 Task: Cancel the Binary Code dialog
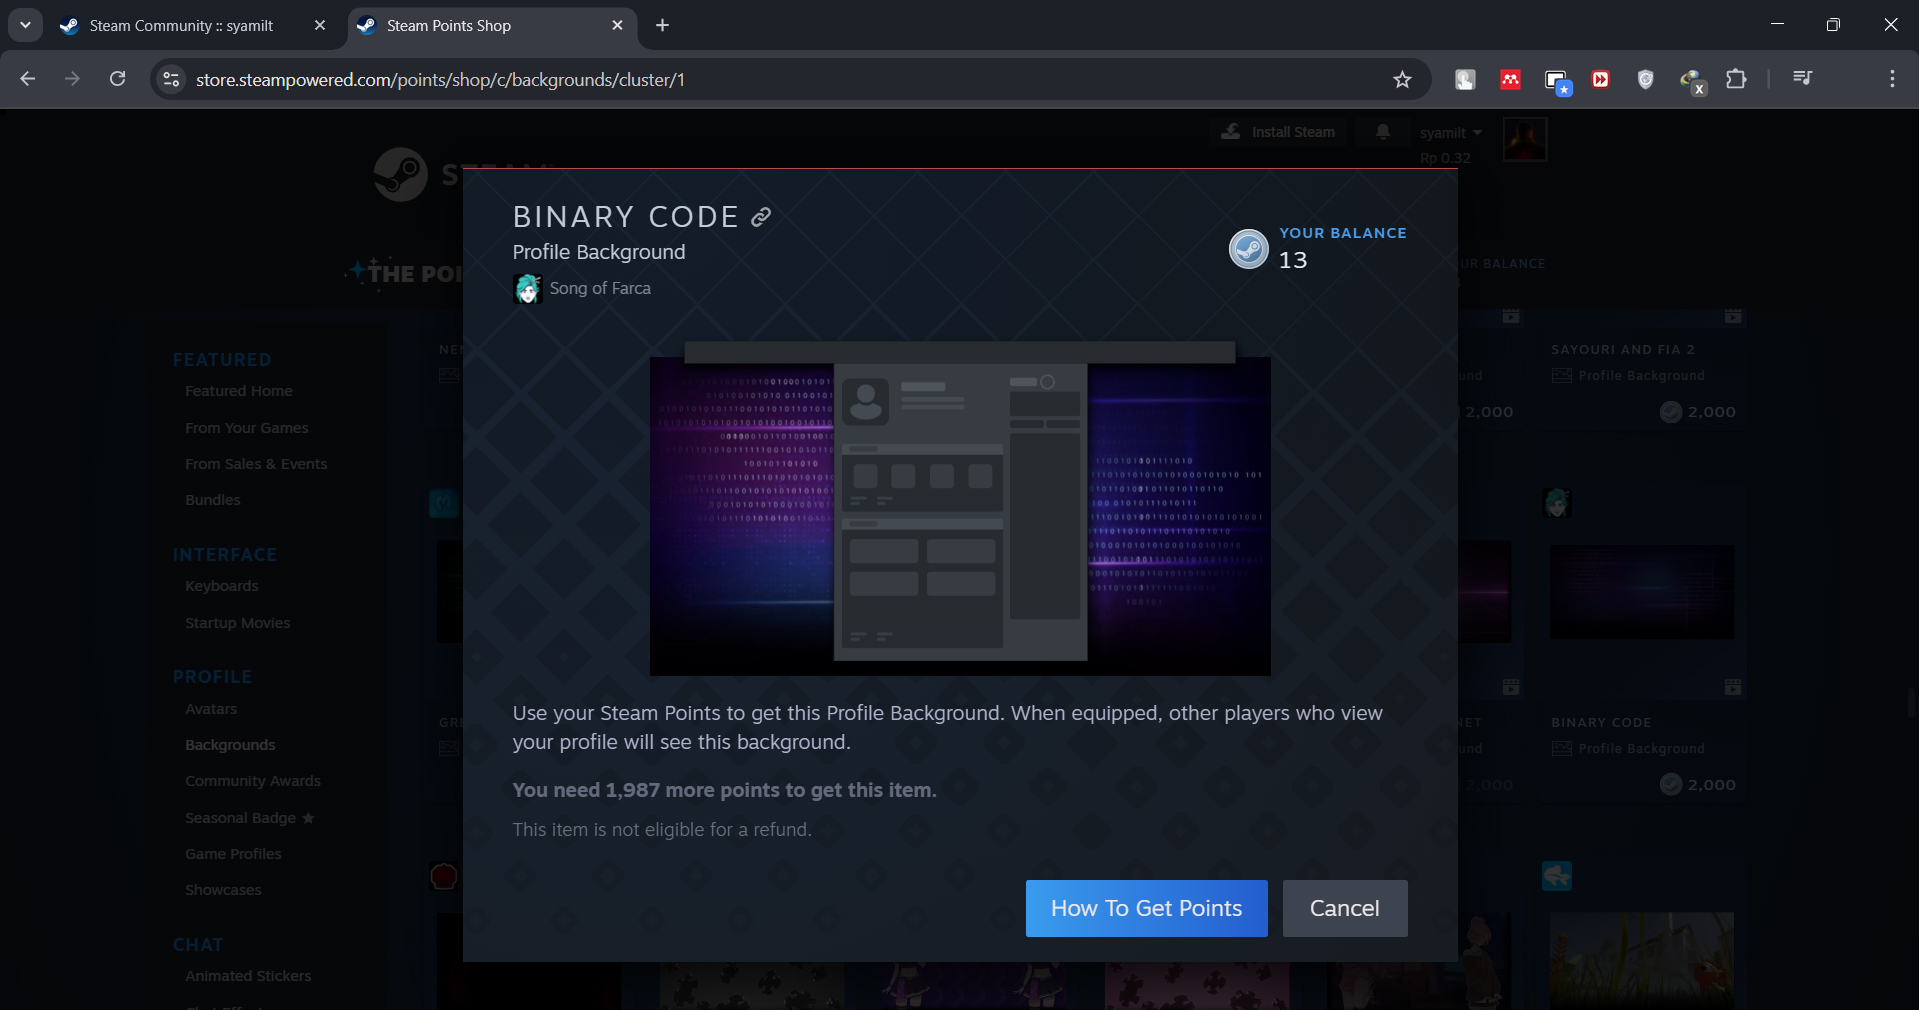1345,908
